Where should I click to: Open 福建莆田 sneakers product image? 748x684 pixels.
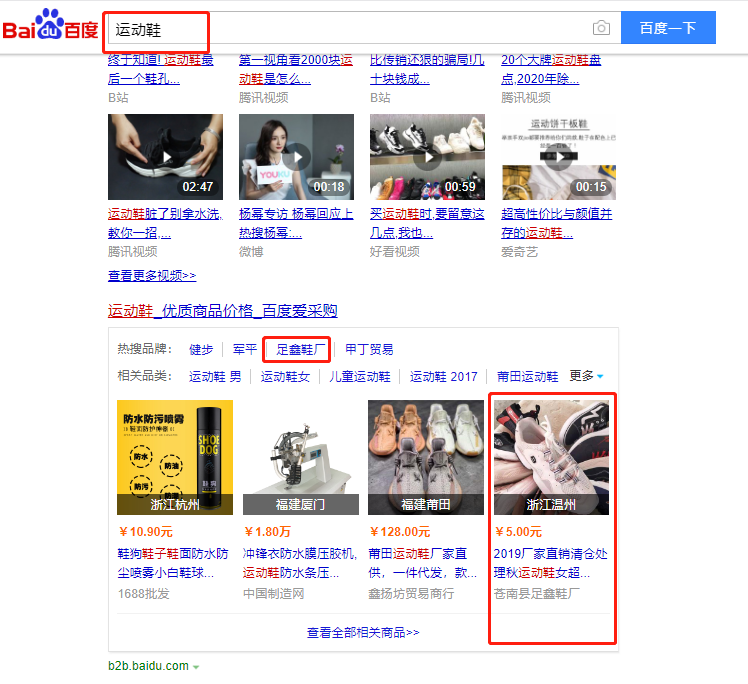pyautogui.click(x=426, y=457)
